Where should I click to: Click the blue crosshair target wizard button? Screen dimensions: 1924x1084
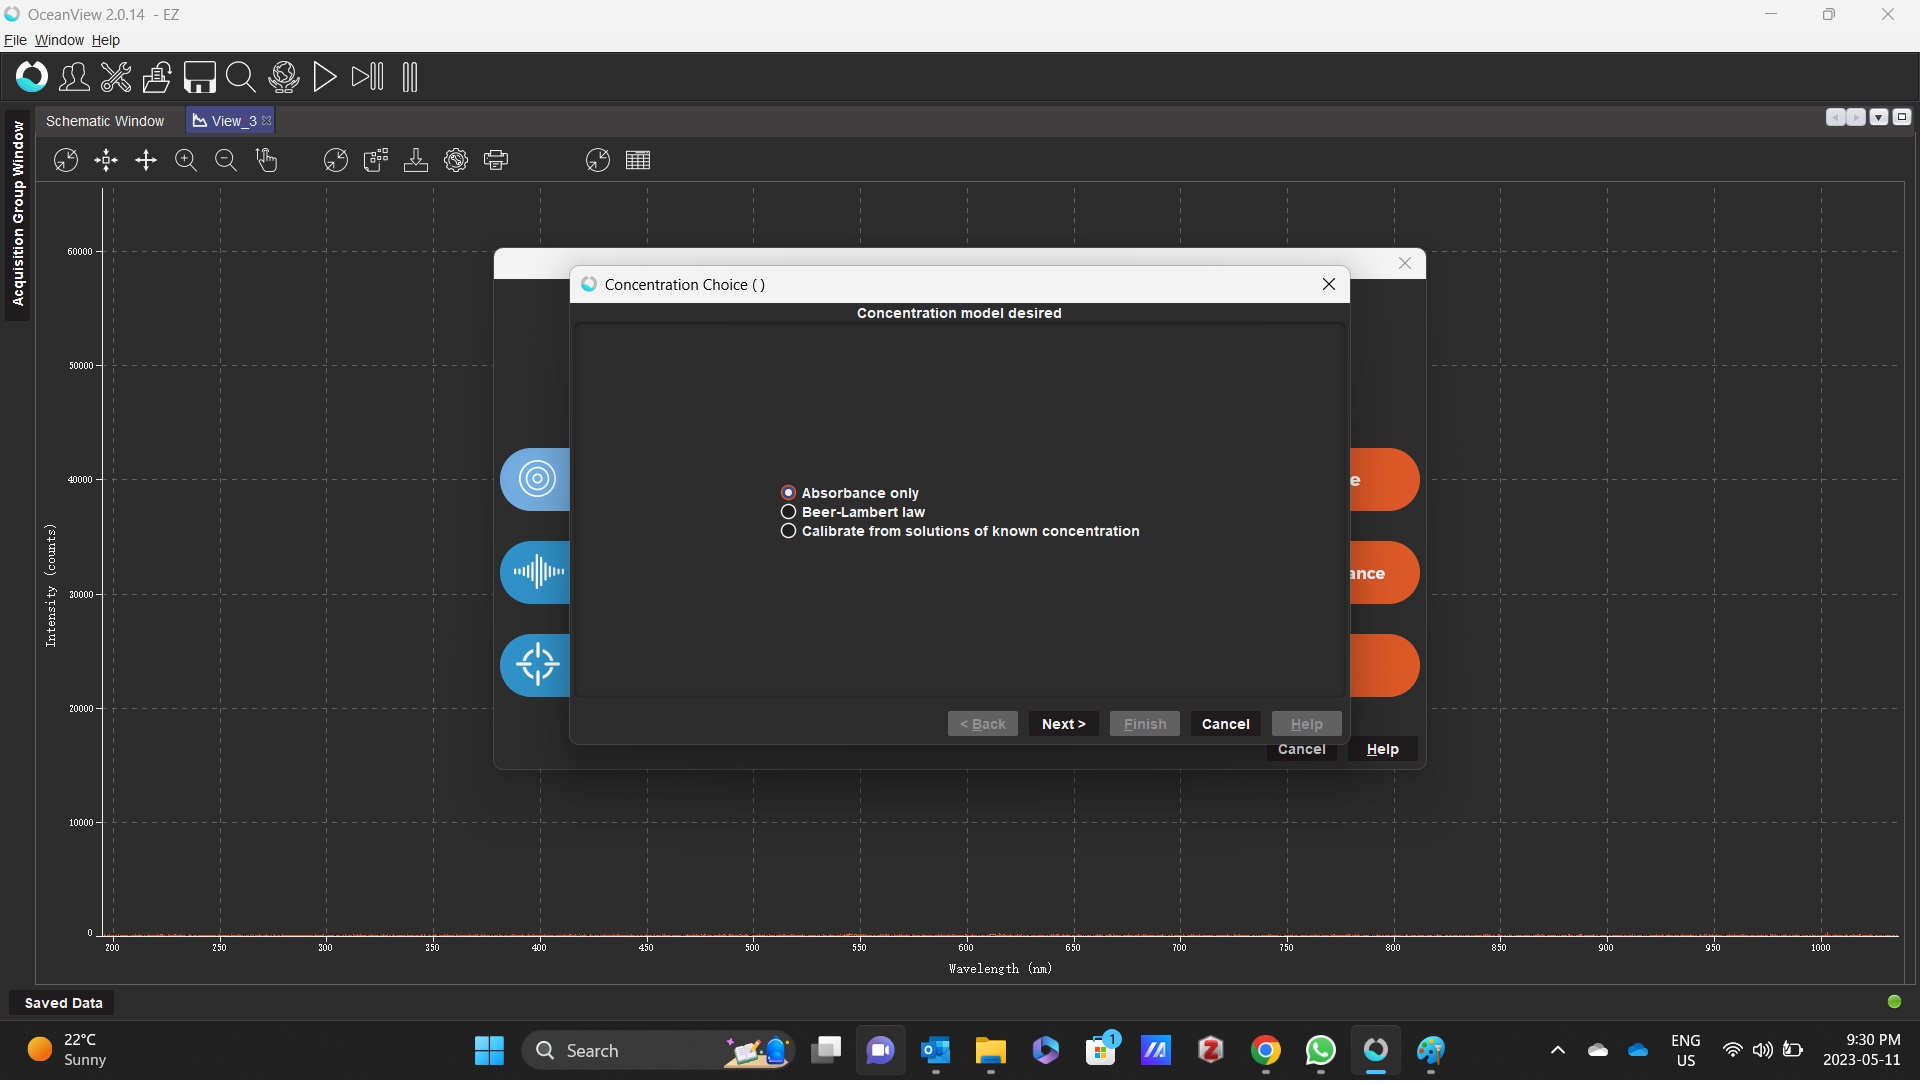[x=536, y=665]
